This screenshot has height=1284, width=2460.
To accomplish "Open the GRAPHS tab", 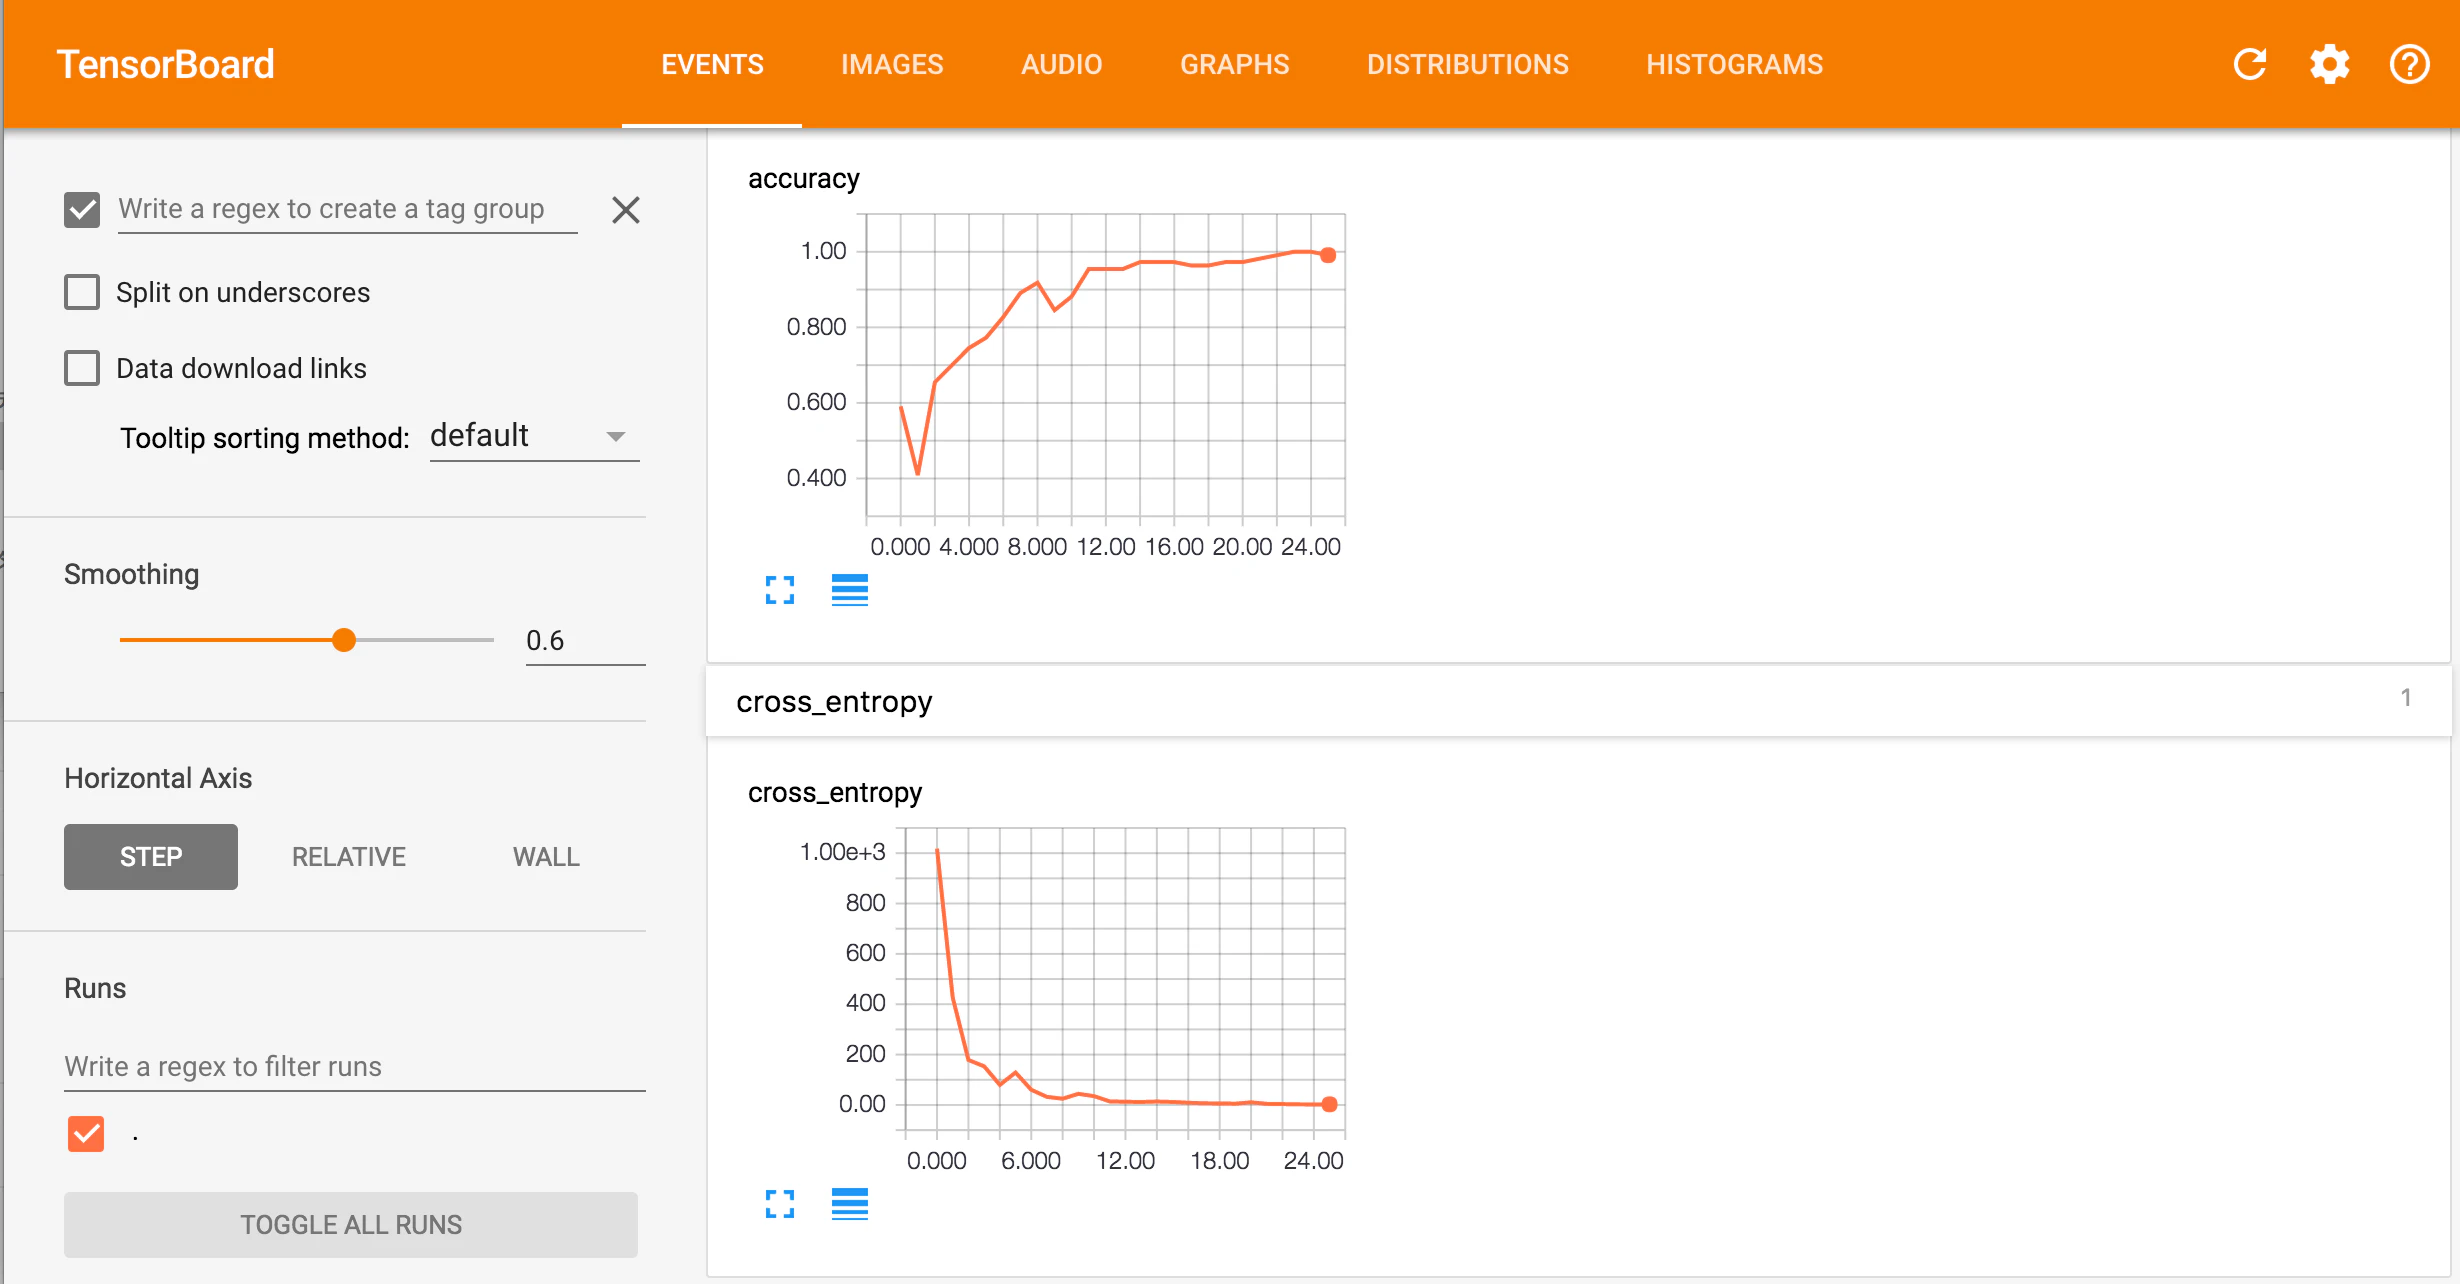I will coord(1235,65).
